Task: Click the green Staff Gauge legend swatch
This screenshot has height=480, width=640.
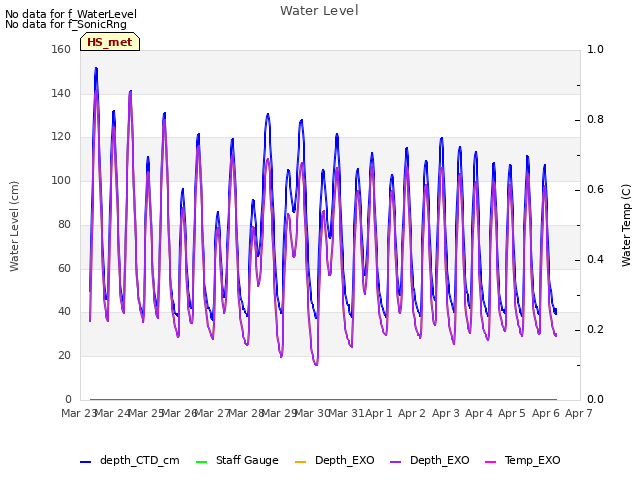Action: click(201, 462)
